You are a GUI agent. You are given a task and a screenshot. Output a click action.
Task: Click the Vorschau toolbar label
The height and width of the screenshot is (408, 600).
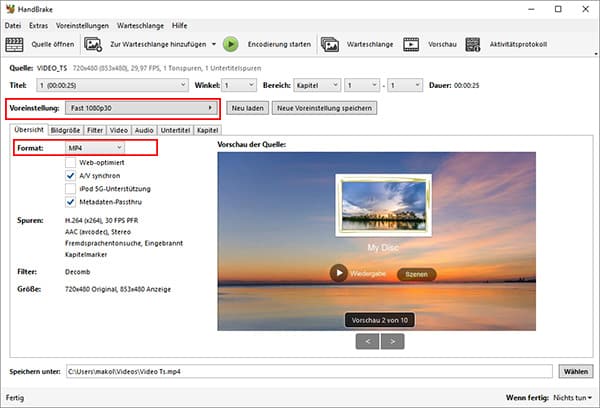pyautogui.click(x=442, y=44)
